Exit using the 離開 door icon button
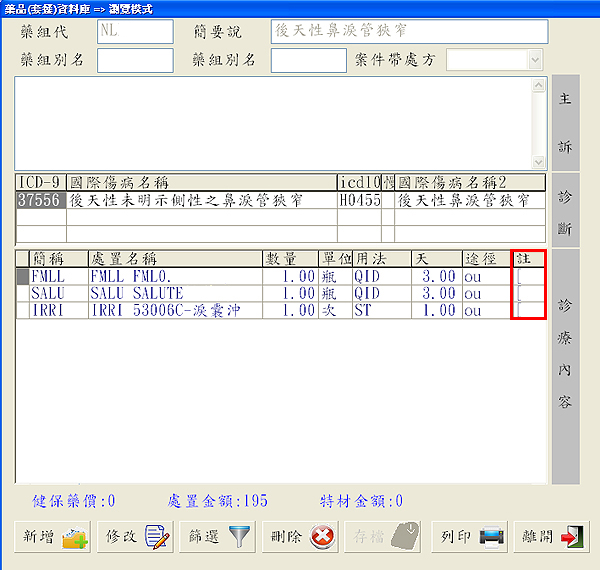Screen dimensions: 600x570 click(x=551, y=537)
